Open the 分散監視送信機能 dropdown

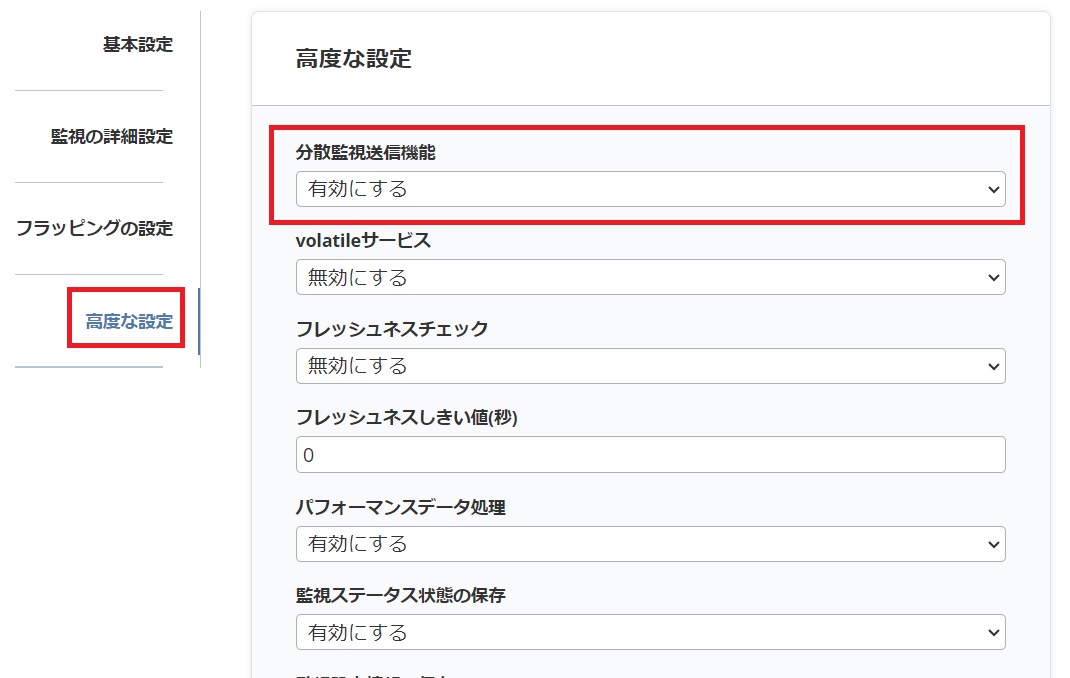(x=650, y=188)
